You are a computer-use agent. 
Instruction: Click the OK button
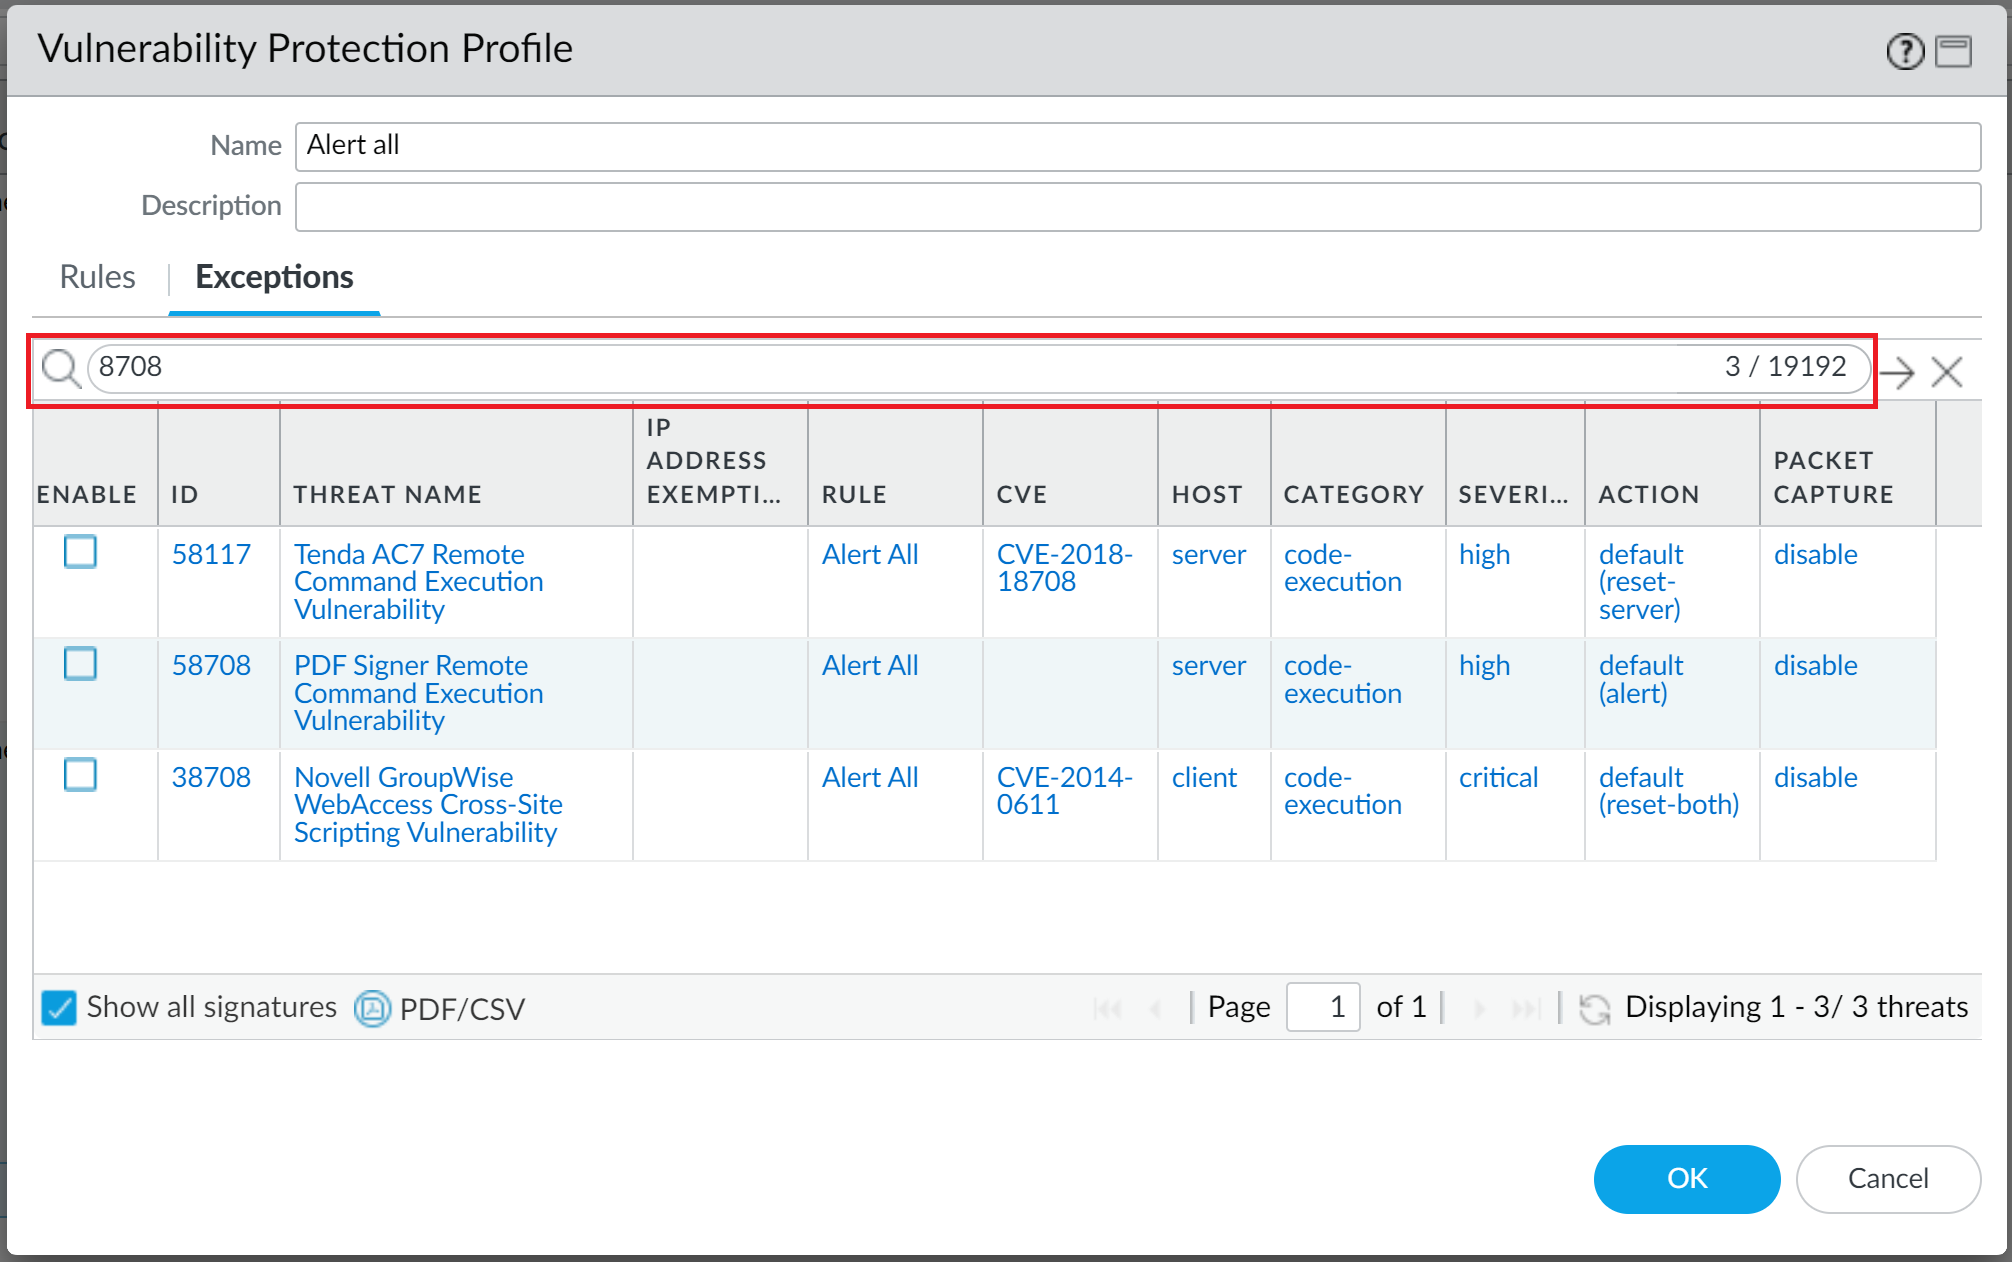point(1686,1178)
